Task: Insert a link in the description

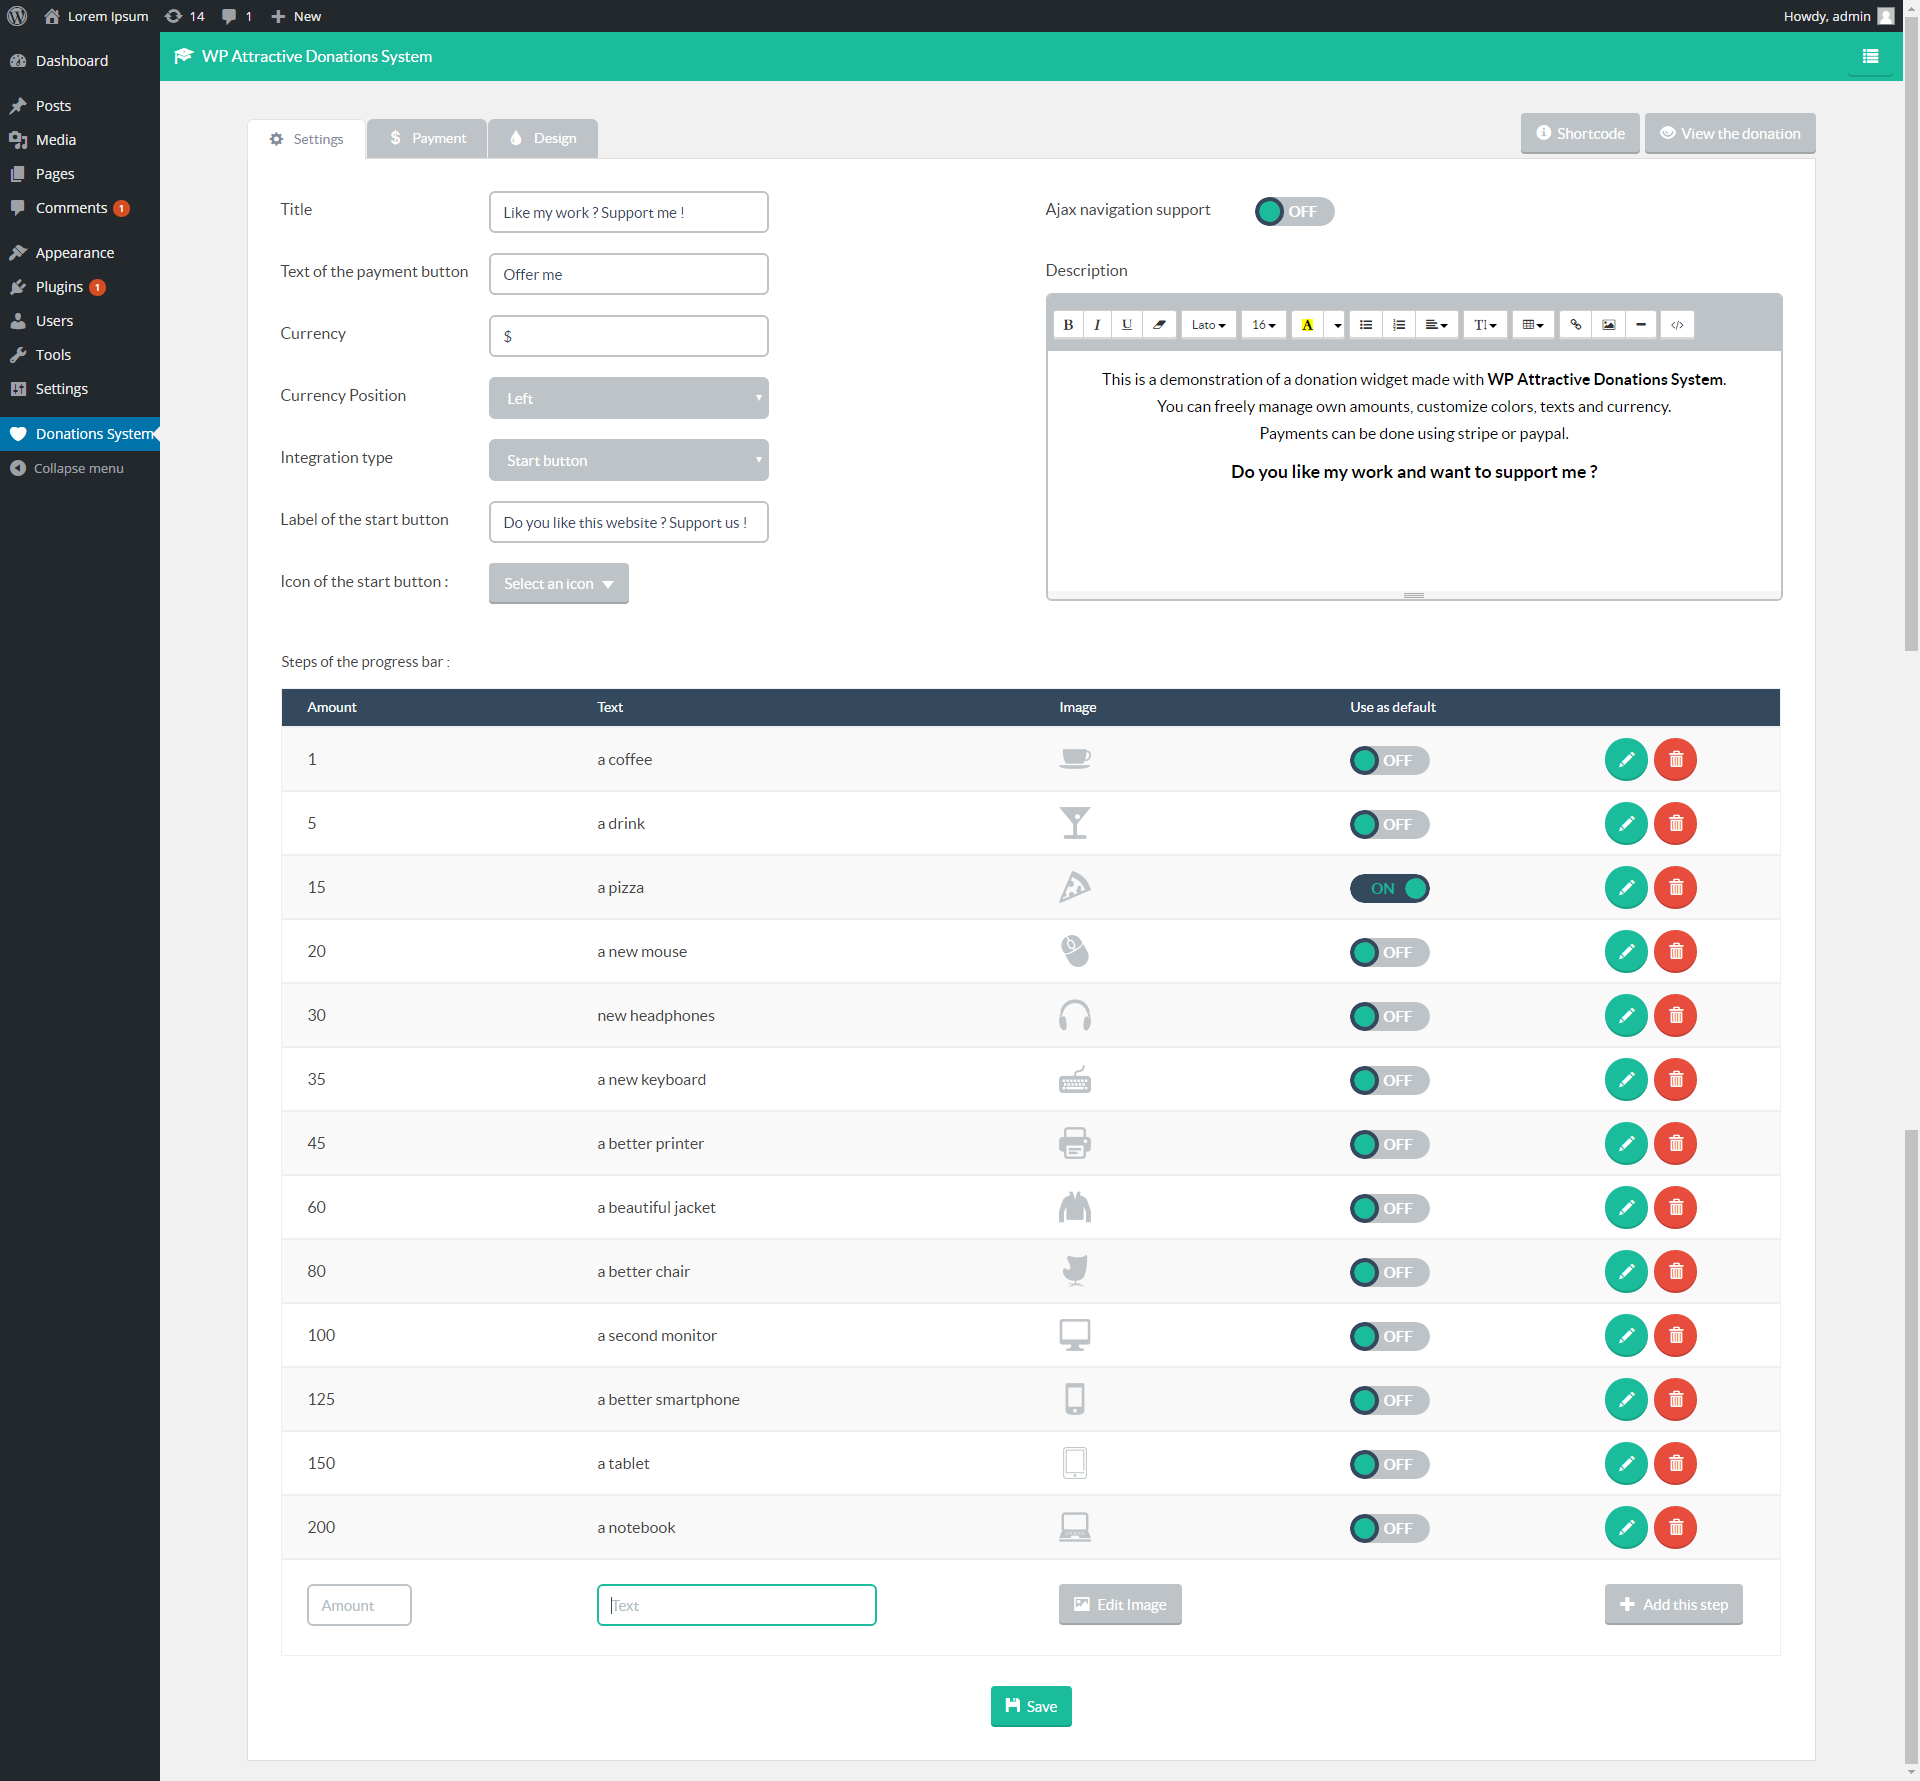Action: point(1575,325)
